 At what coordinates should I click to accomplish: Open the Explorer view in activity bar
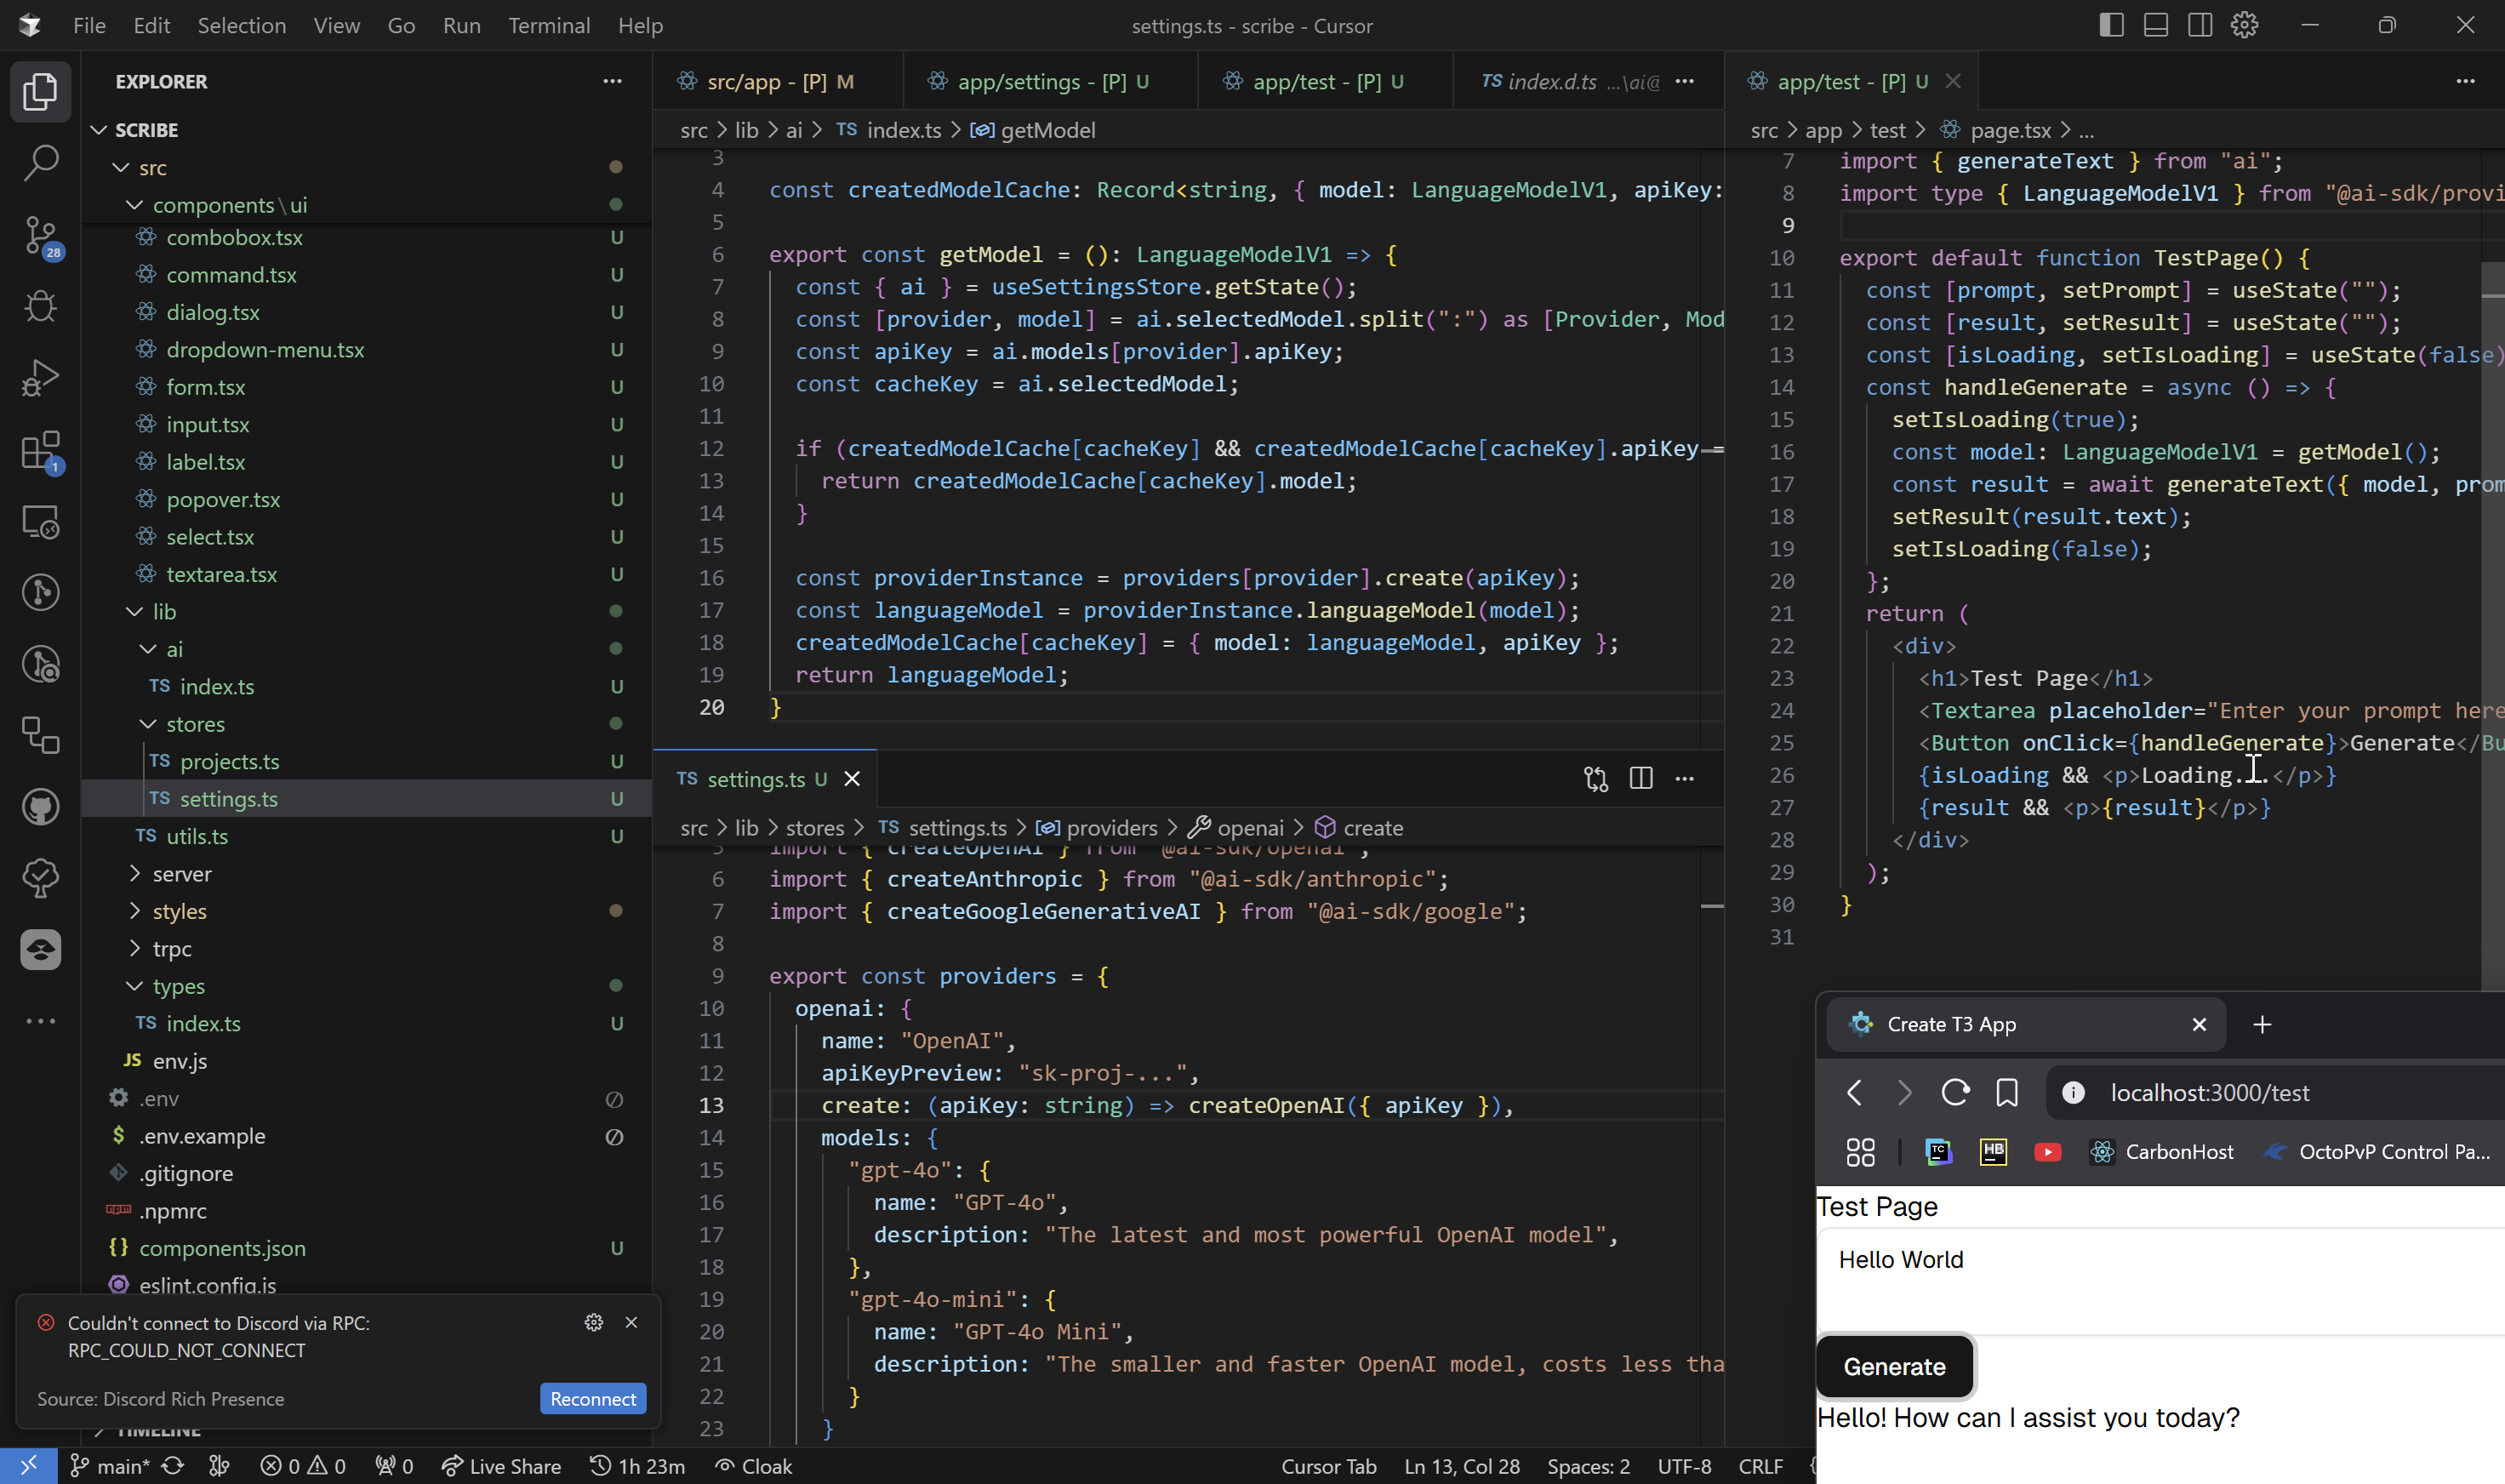point(40,91)
